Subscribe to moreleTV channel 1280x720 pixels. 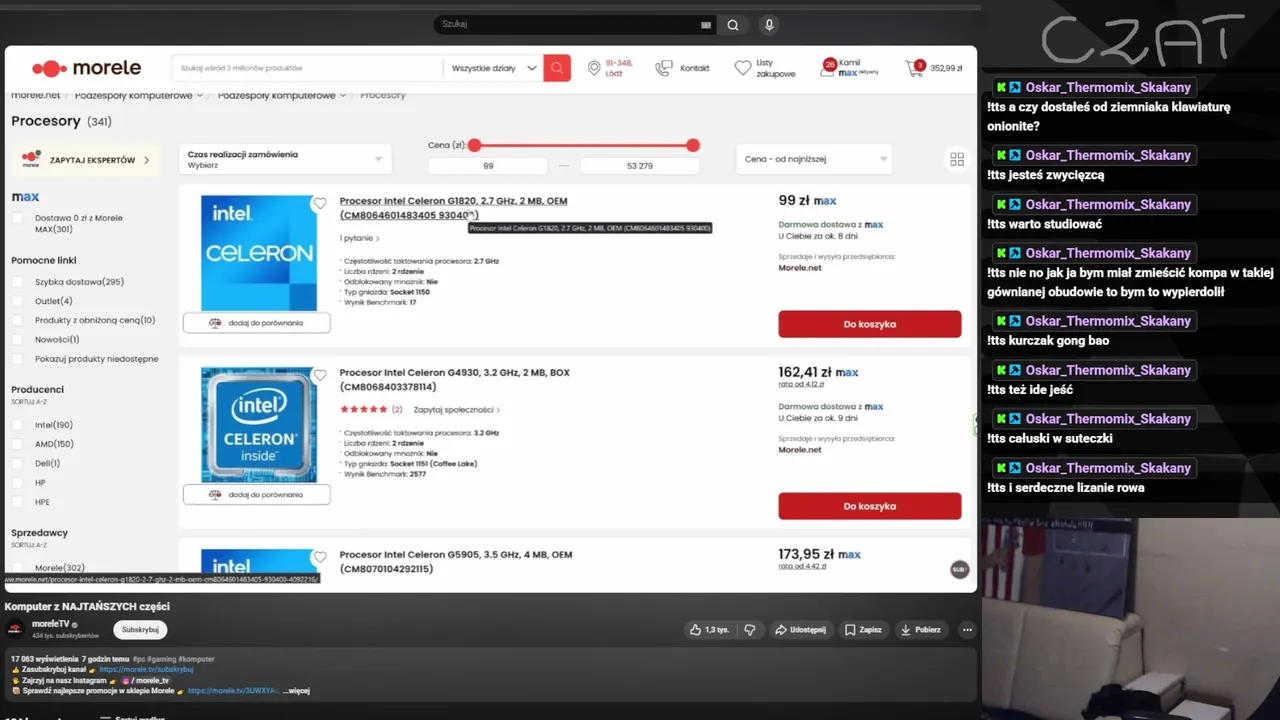pos(140,630)
